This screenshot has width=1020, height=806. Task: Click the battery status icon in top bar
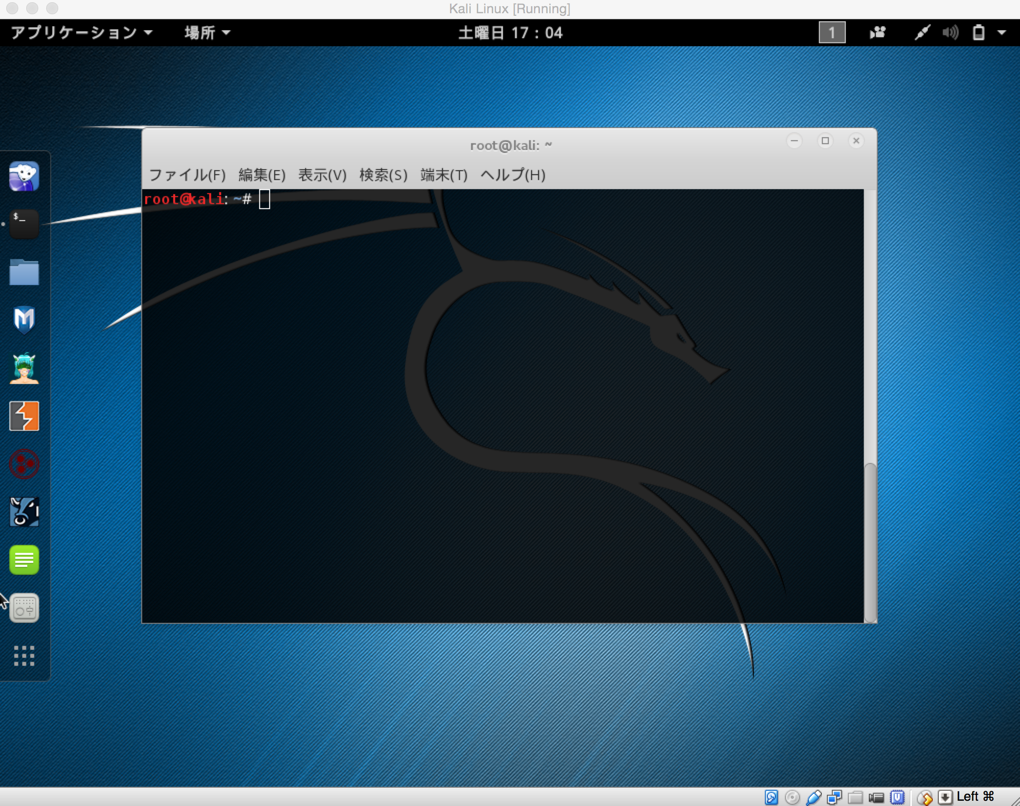click(x=978, y=33)
